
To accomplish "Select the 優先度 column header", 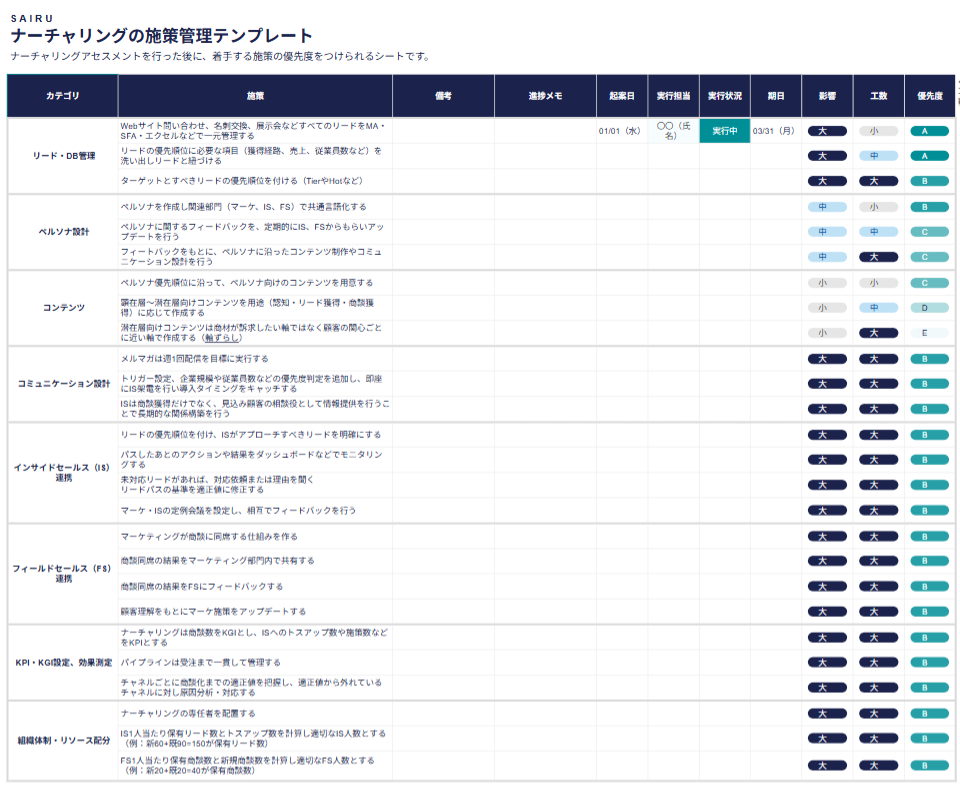I will (x=929, y=96).
